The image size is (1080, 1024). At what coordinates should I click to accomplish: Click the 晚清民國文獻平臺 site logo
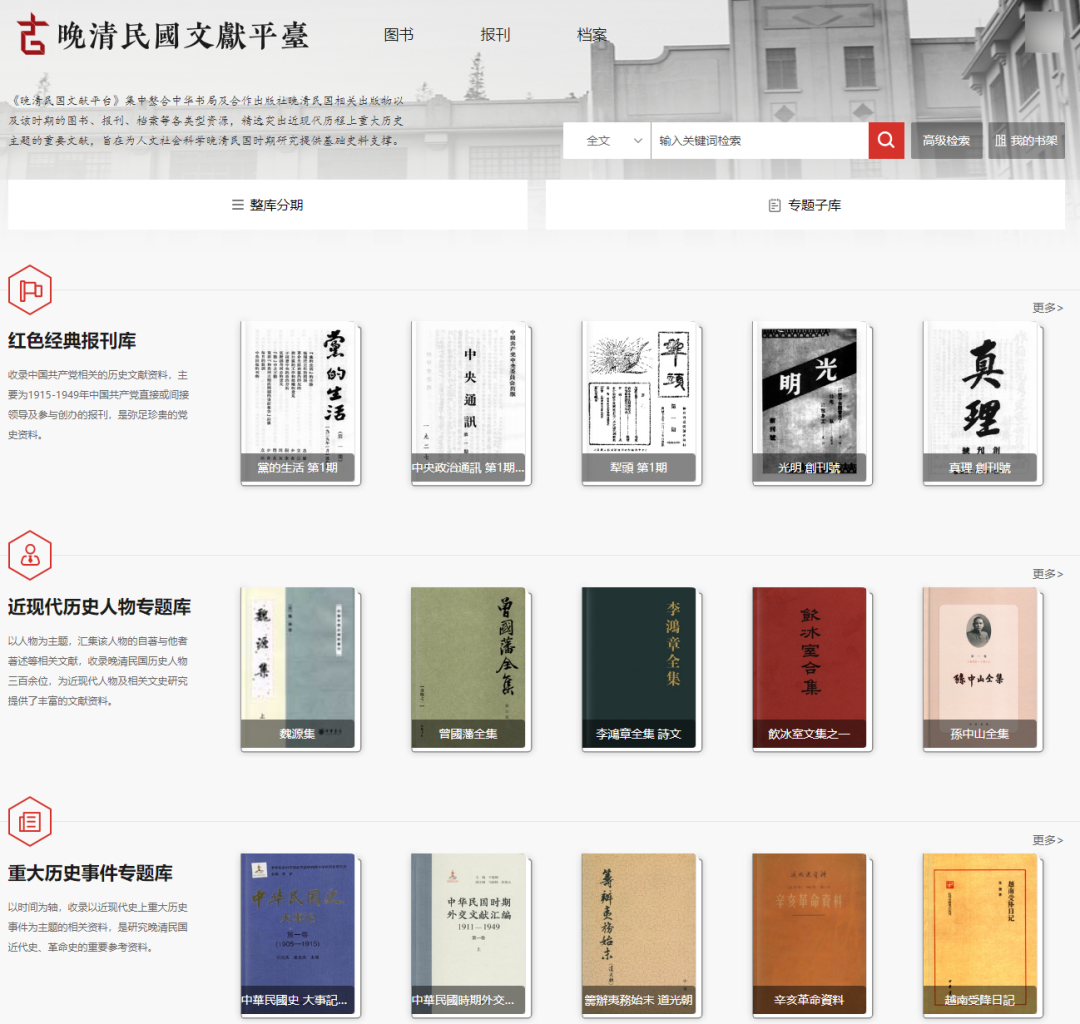point(164,35)
